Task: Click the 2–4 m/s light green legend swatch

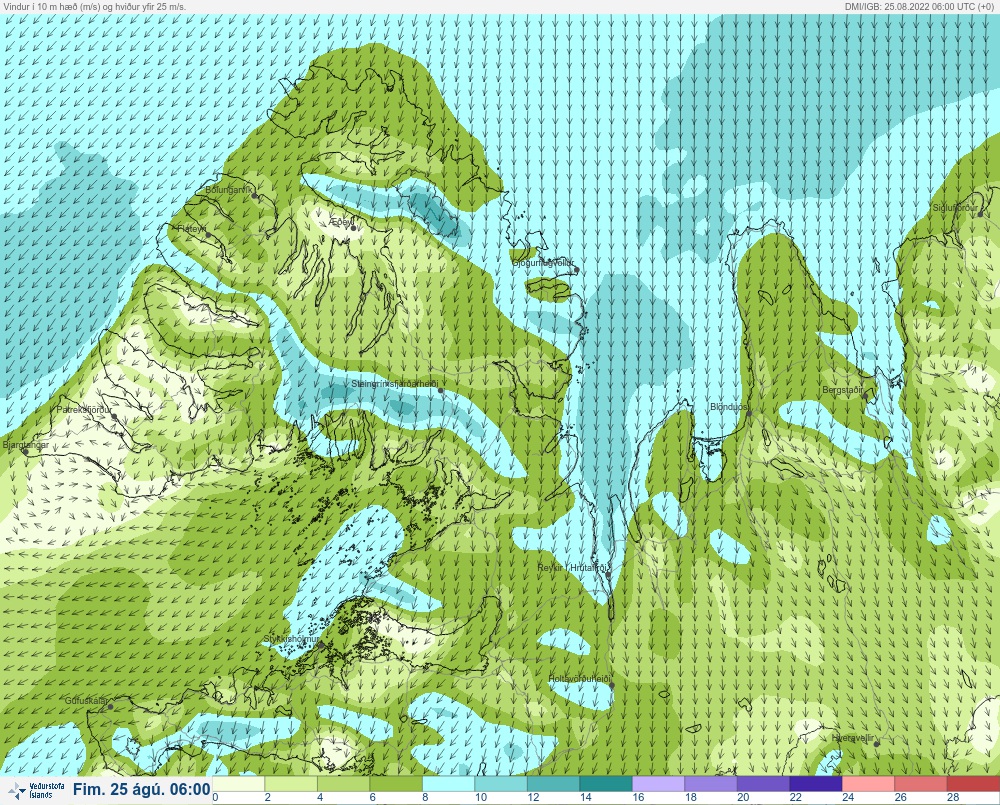Action: click(x=291, y=783)
